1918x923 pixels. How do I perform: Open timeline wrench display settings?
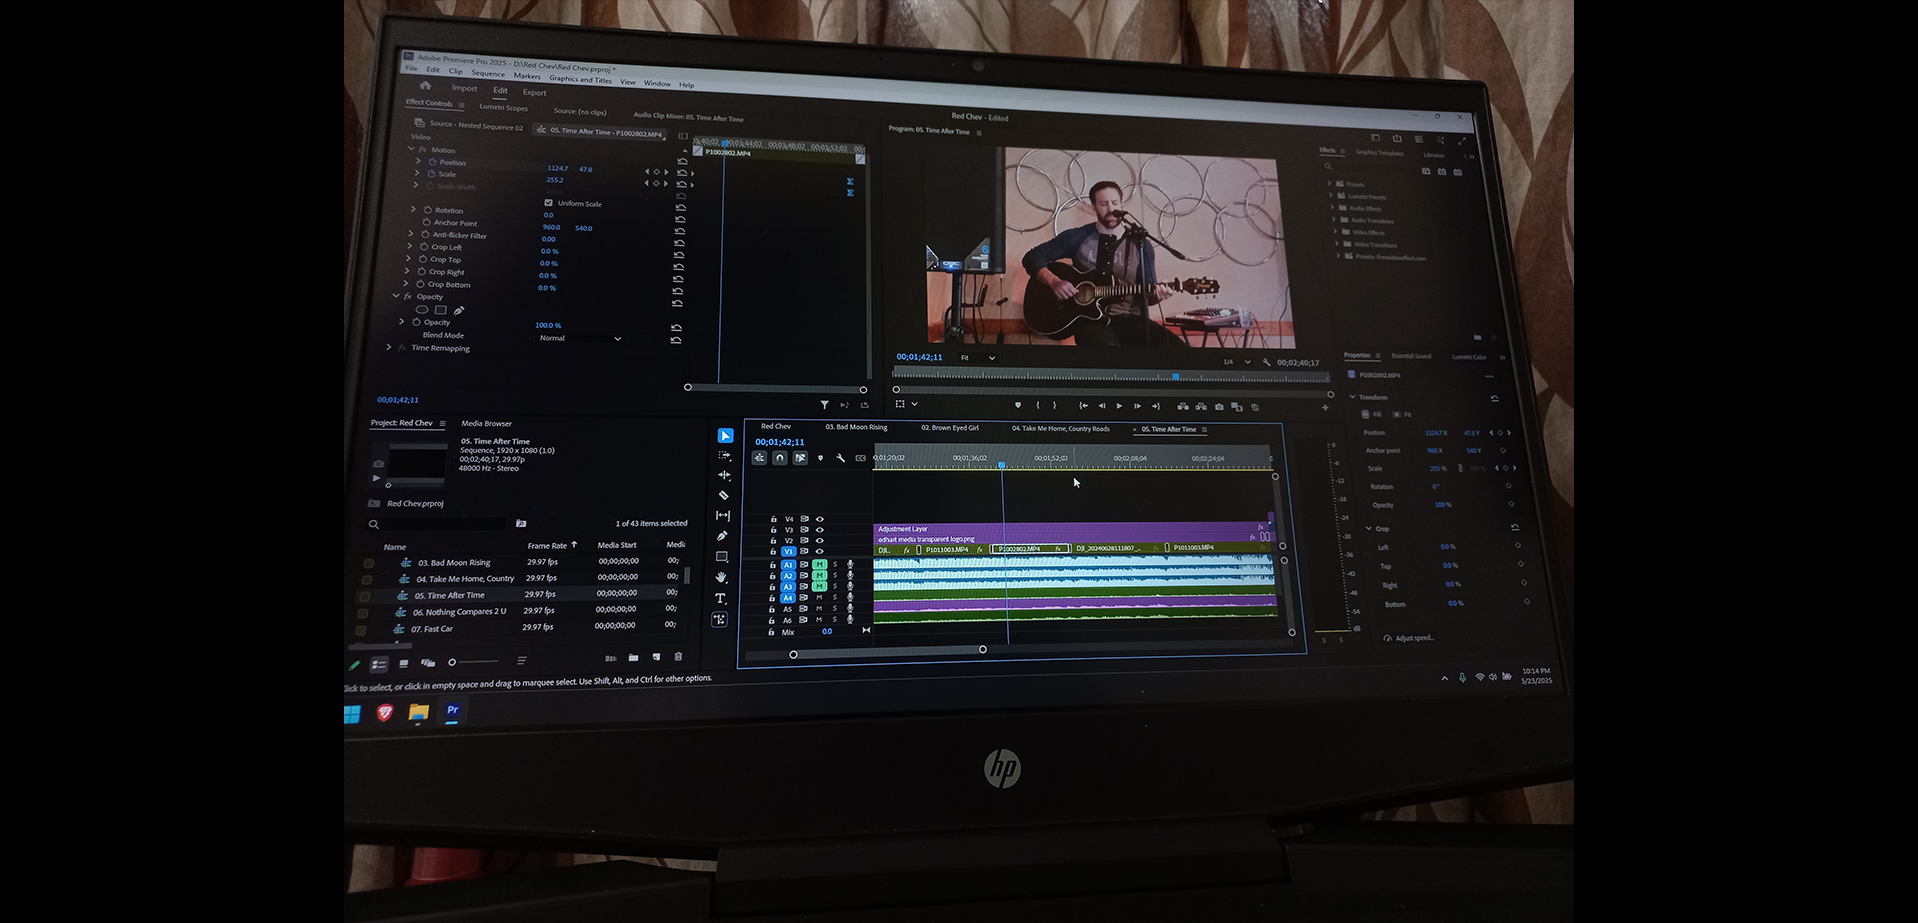(840, 458)
